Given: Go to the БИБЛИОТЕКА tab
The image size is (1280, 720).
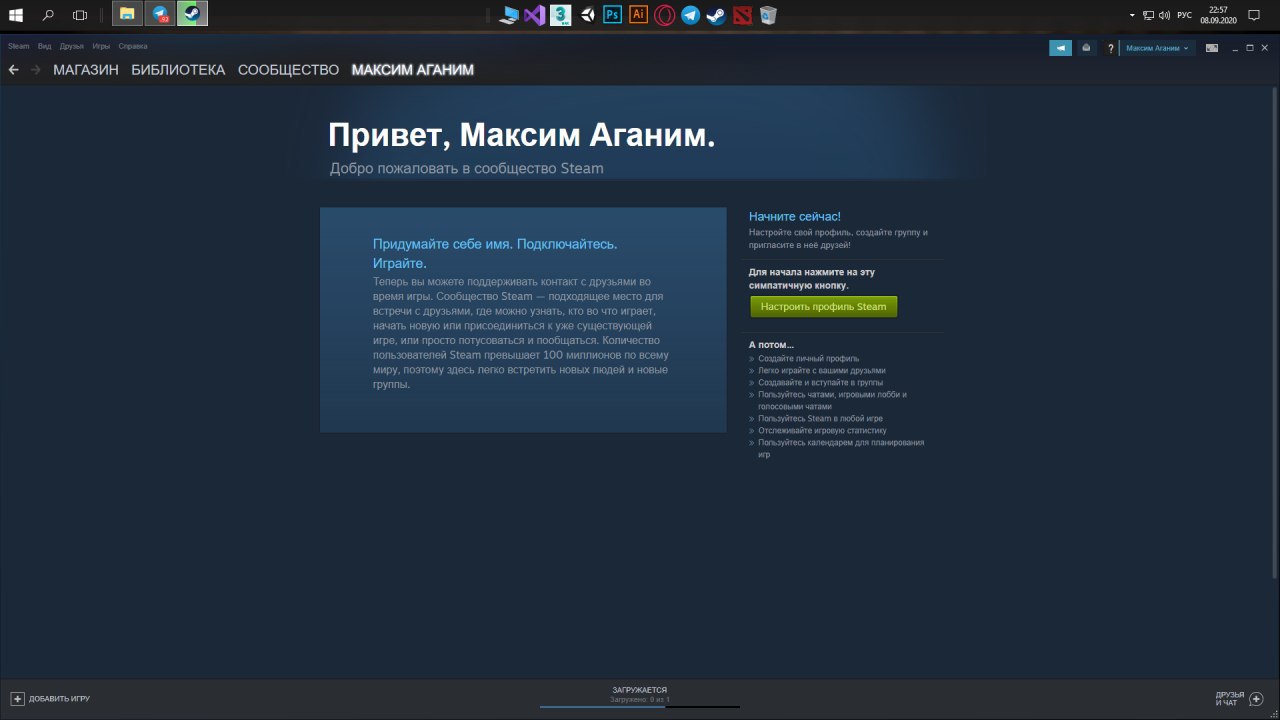Looking at the screenshot, I should pyautogui.click(x=178, y=70).
